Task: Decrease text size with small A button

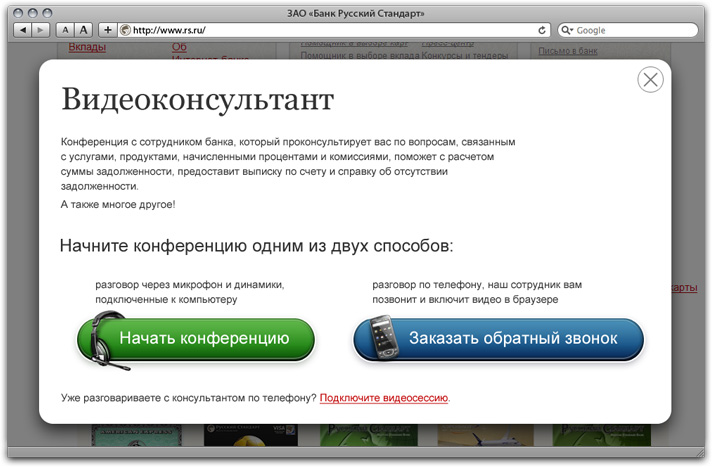Action: coord(64,30)
